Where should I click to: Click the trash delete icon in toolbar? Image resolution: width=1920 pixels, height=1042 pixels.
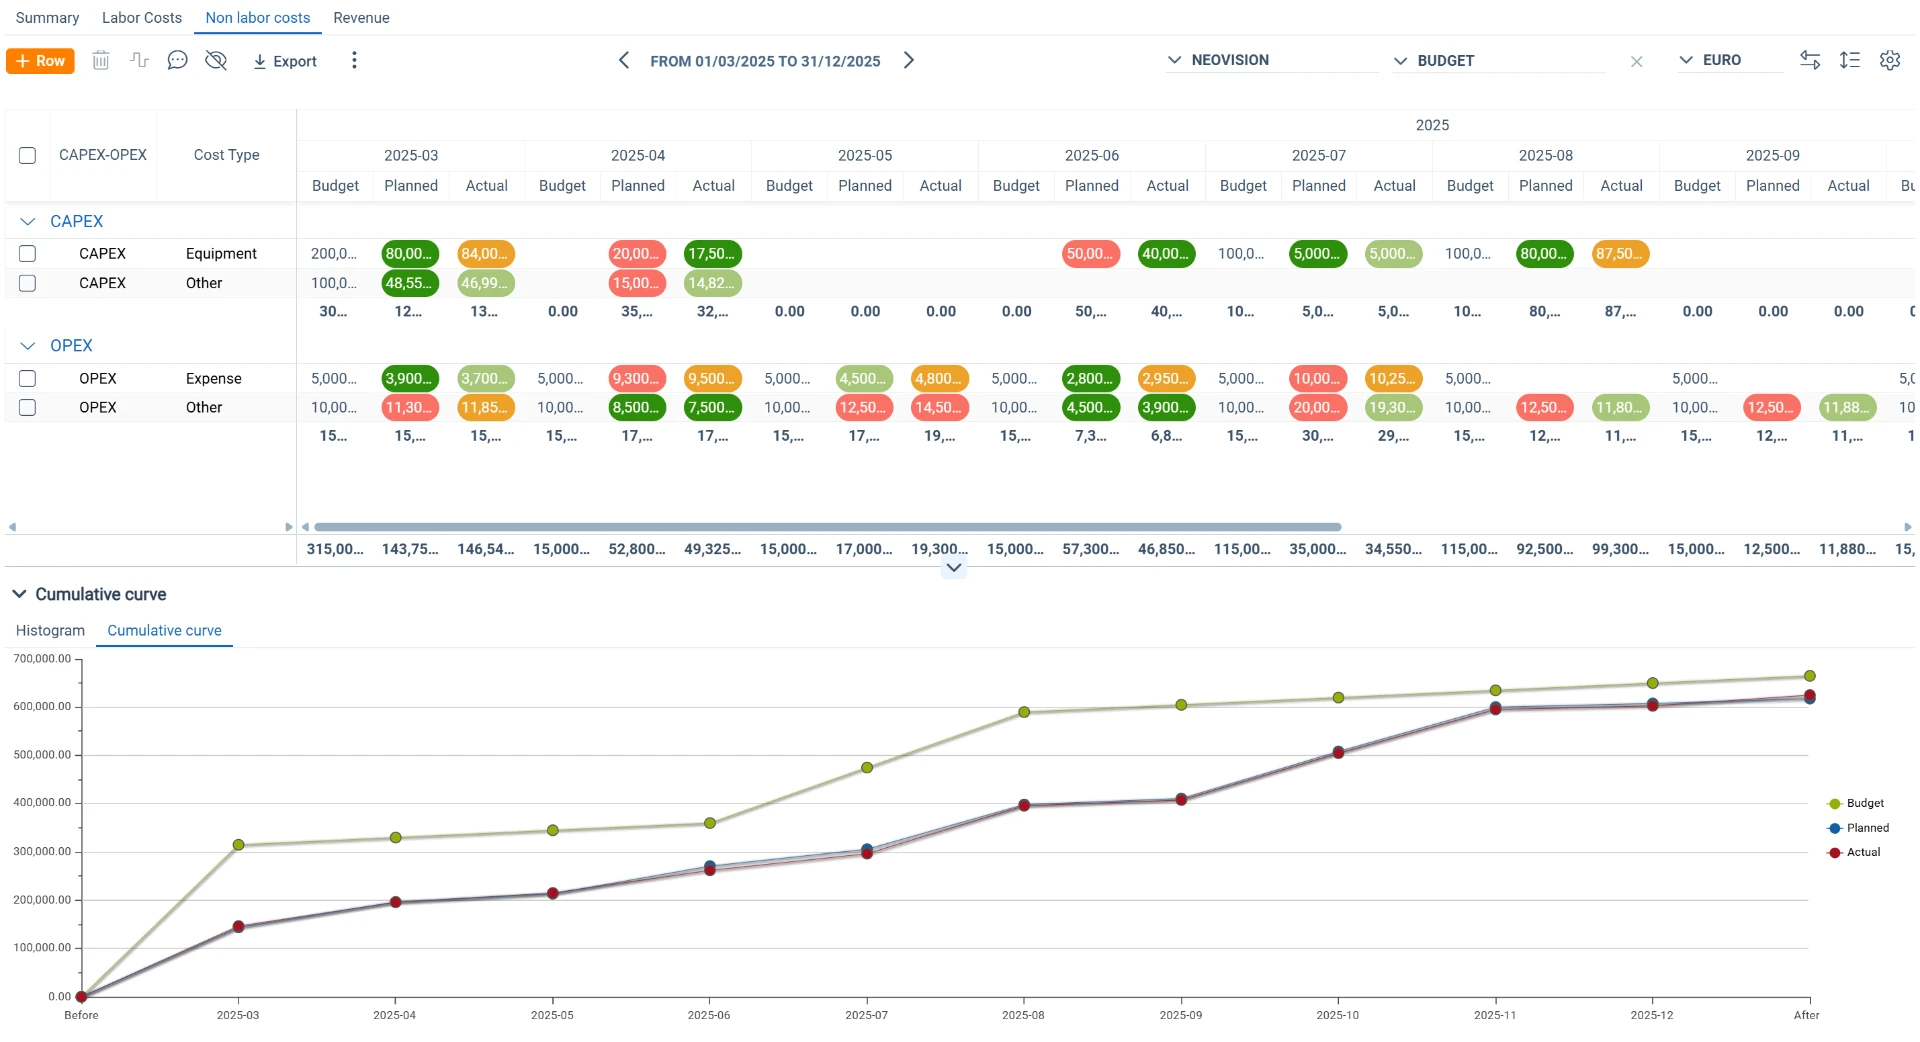[101, 61]
